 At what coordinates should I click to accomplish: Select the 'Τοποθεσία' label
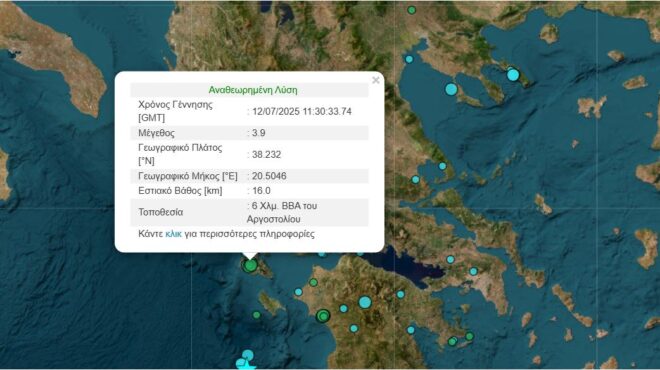click(x=160, y=212)
